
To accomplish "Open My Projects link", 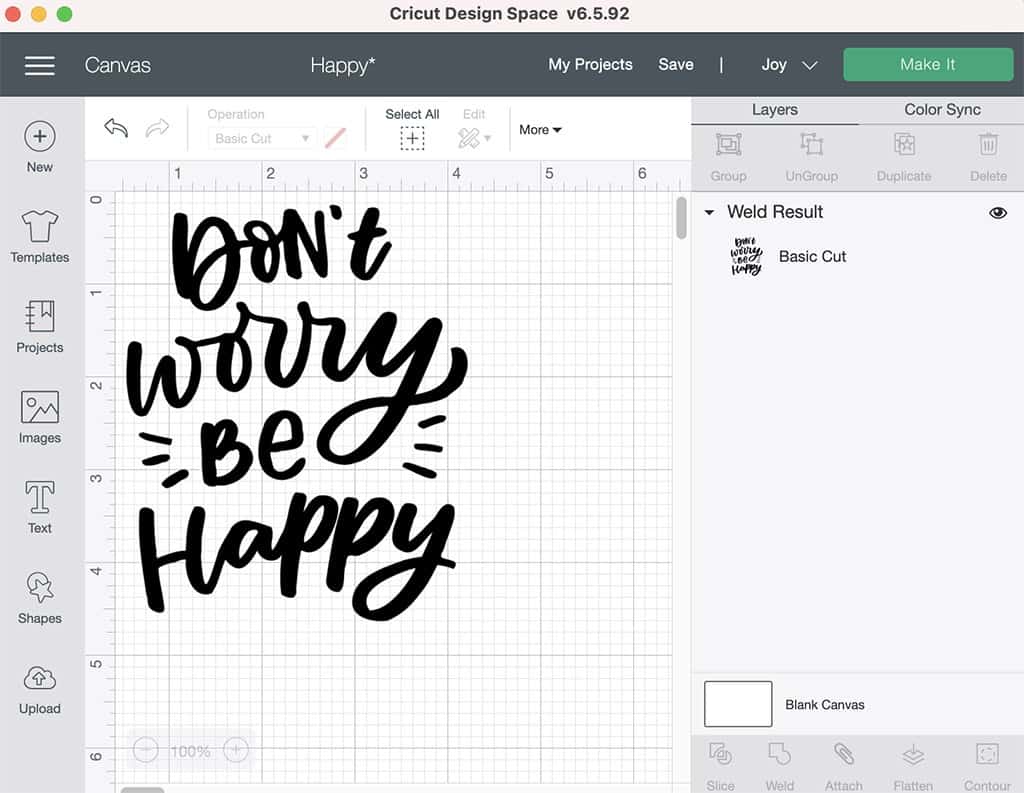I will (x=590, y=65).
